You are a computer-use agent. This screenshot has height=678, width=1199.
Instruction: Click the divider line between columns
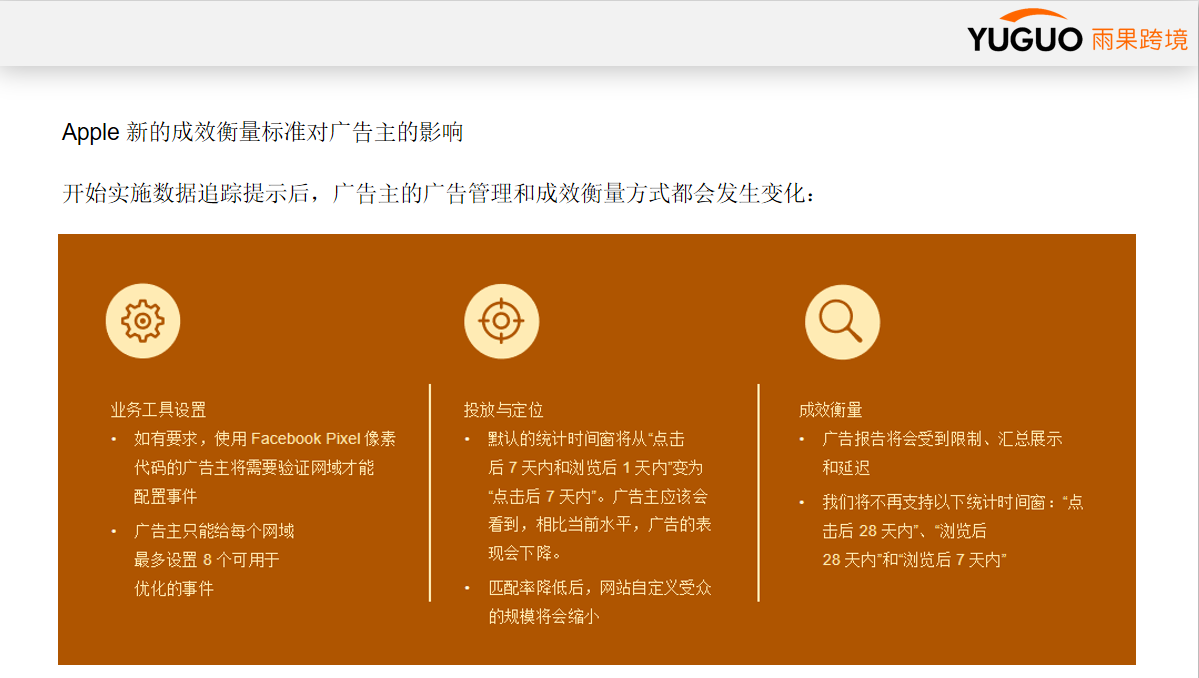coord(430,490)
